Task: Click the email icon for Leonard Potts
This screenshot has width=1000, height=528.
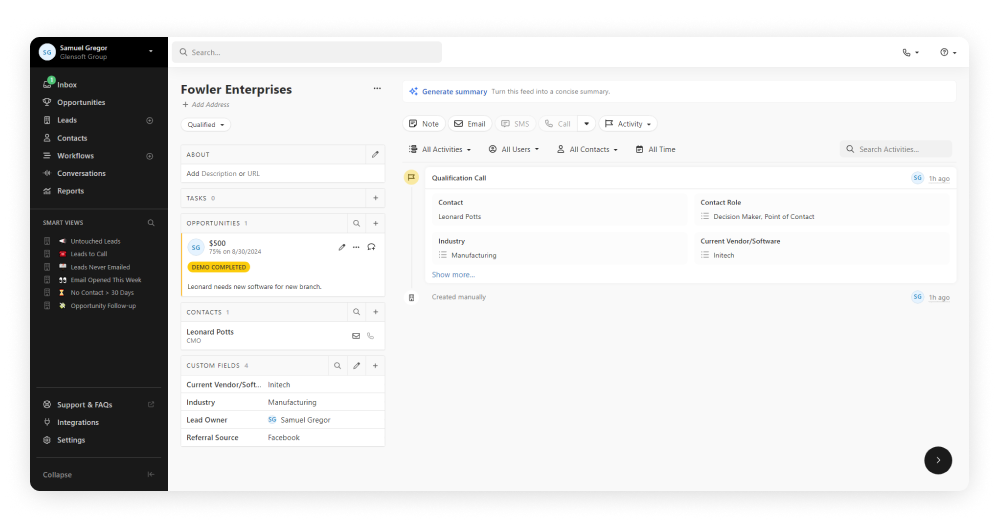Action: (x=355, y=336)
